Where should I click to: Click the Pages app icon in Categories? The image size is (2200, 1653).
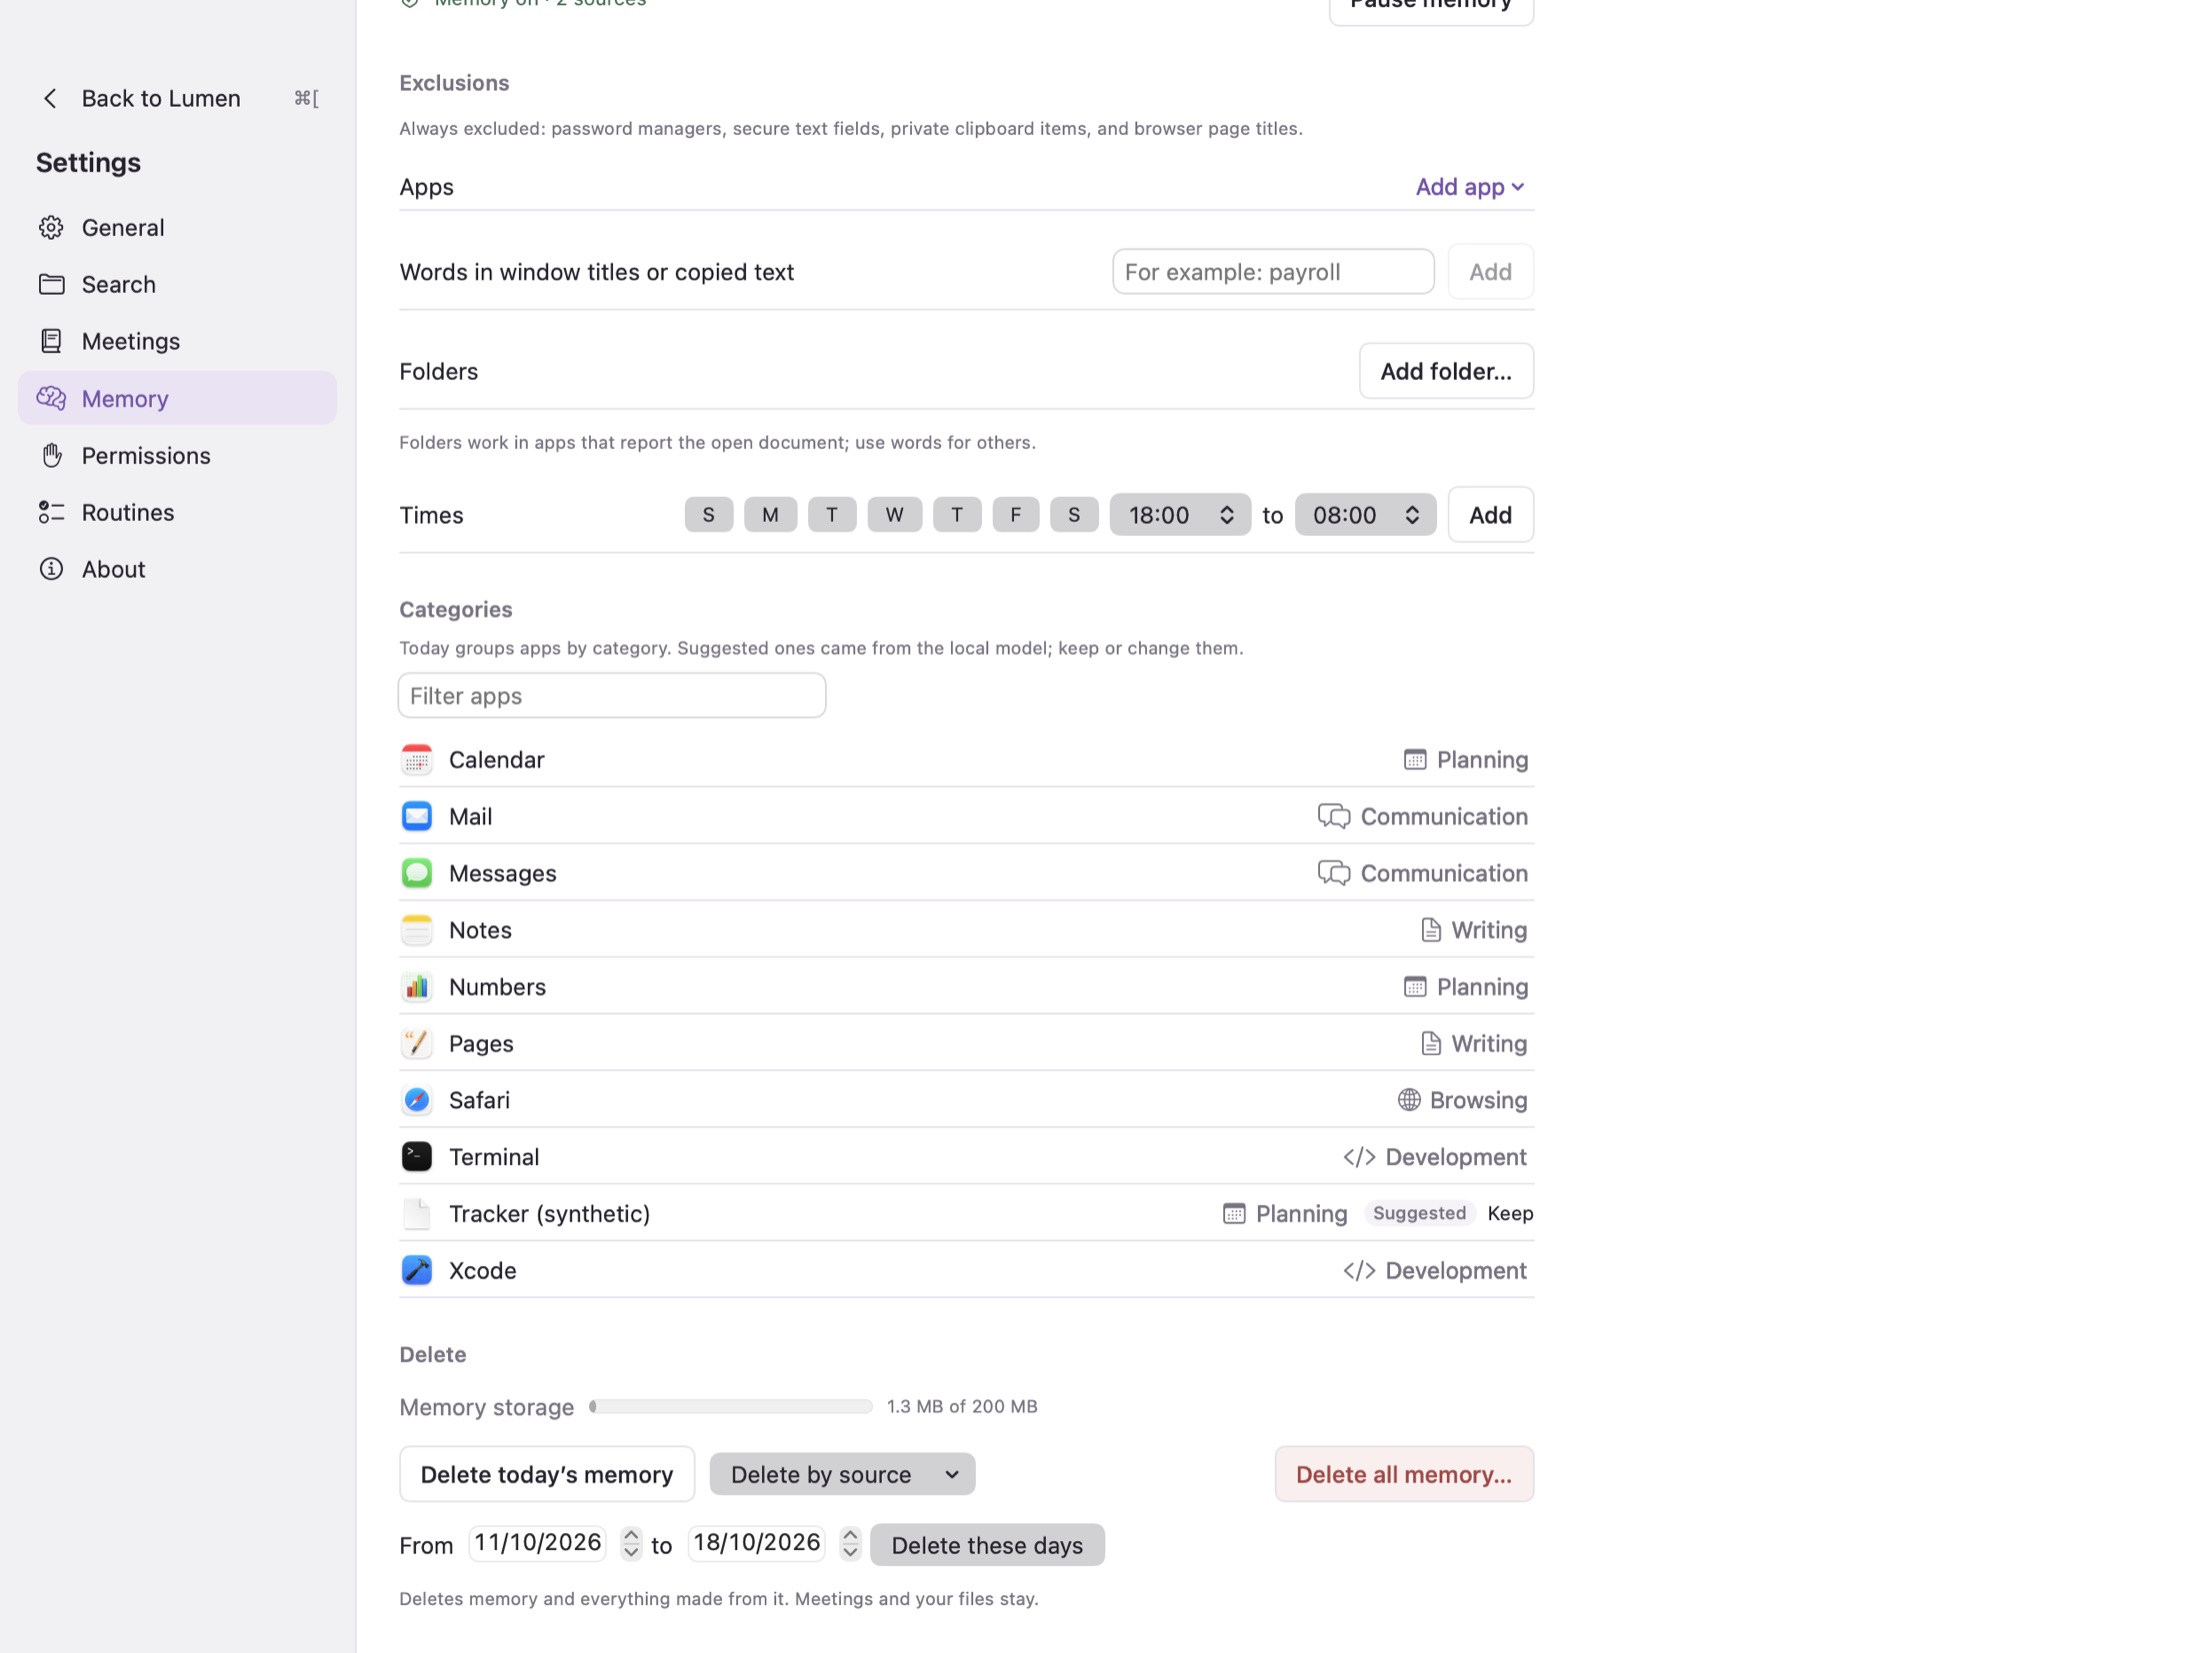417,1044
